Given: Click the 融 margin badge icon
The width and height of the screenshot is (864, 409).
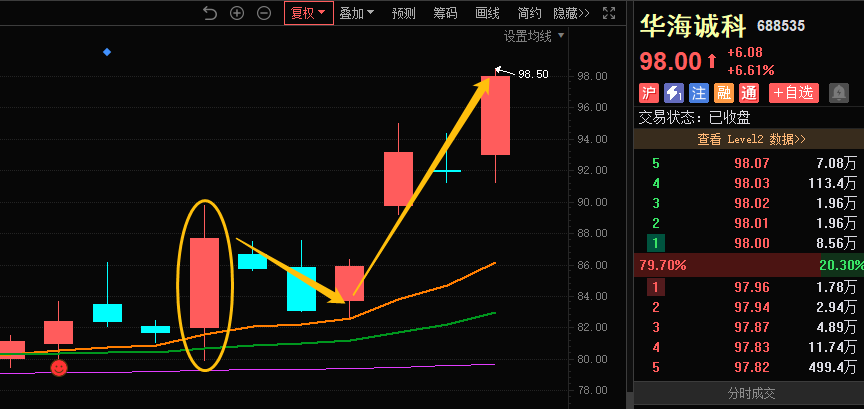Looking at the screenshot, I should (x=723, y=93).
